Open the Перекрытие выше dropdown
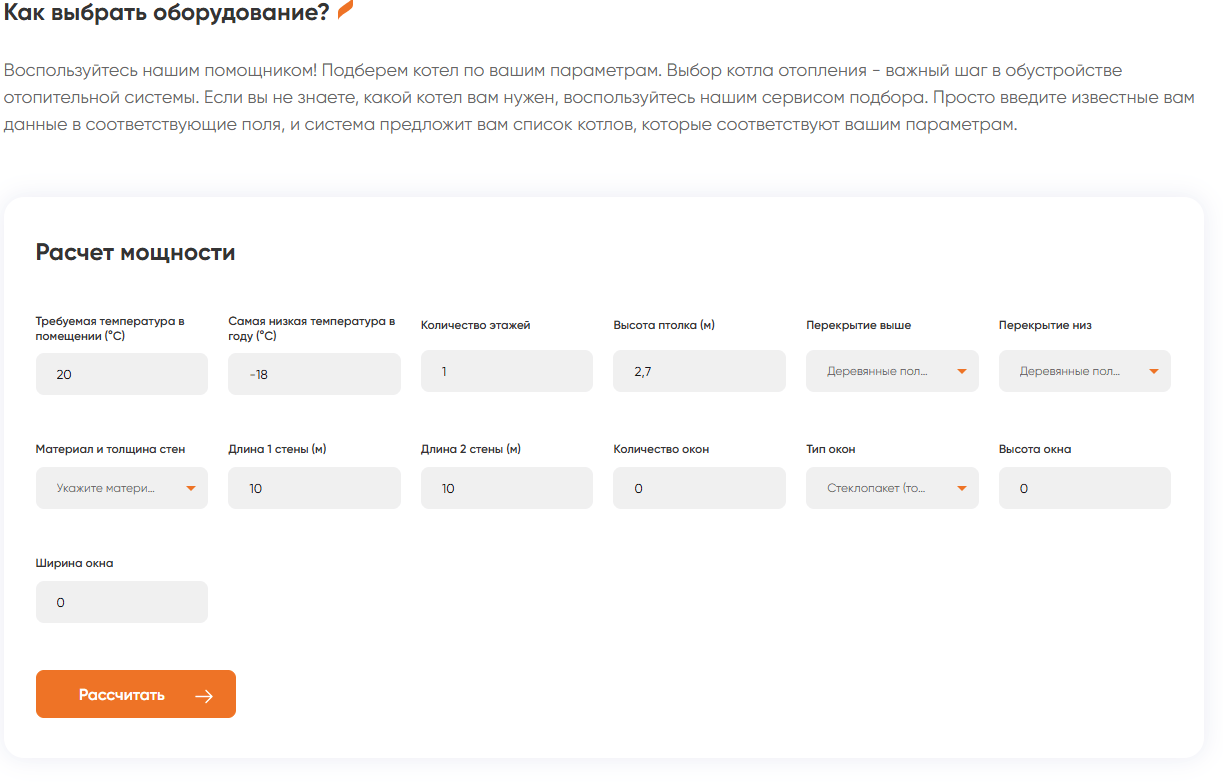This screenshot has height=784, width=1223. tap(892, 371)
